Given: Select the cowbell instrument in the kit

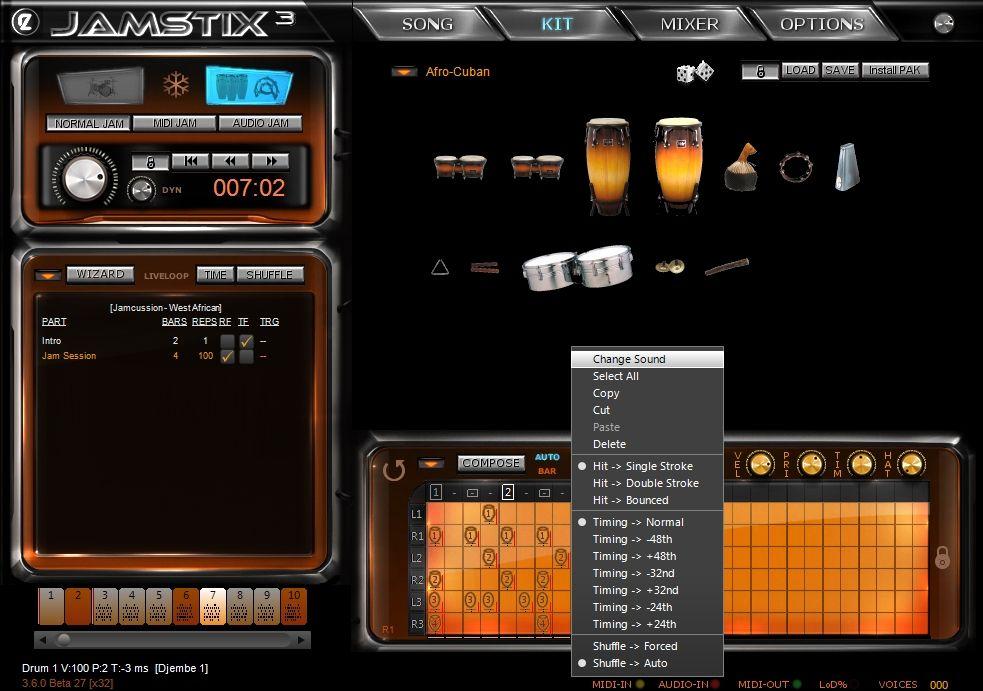Looking at the screenshot, I should point(847,167).
